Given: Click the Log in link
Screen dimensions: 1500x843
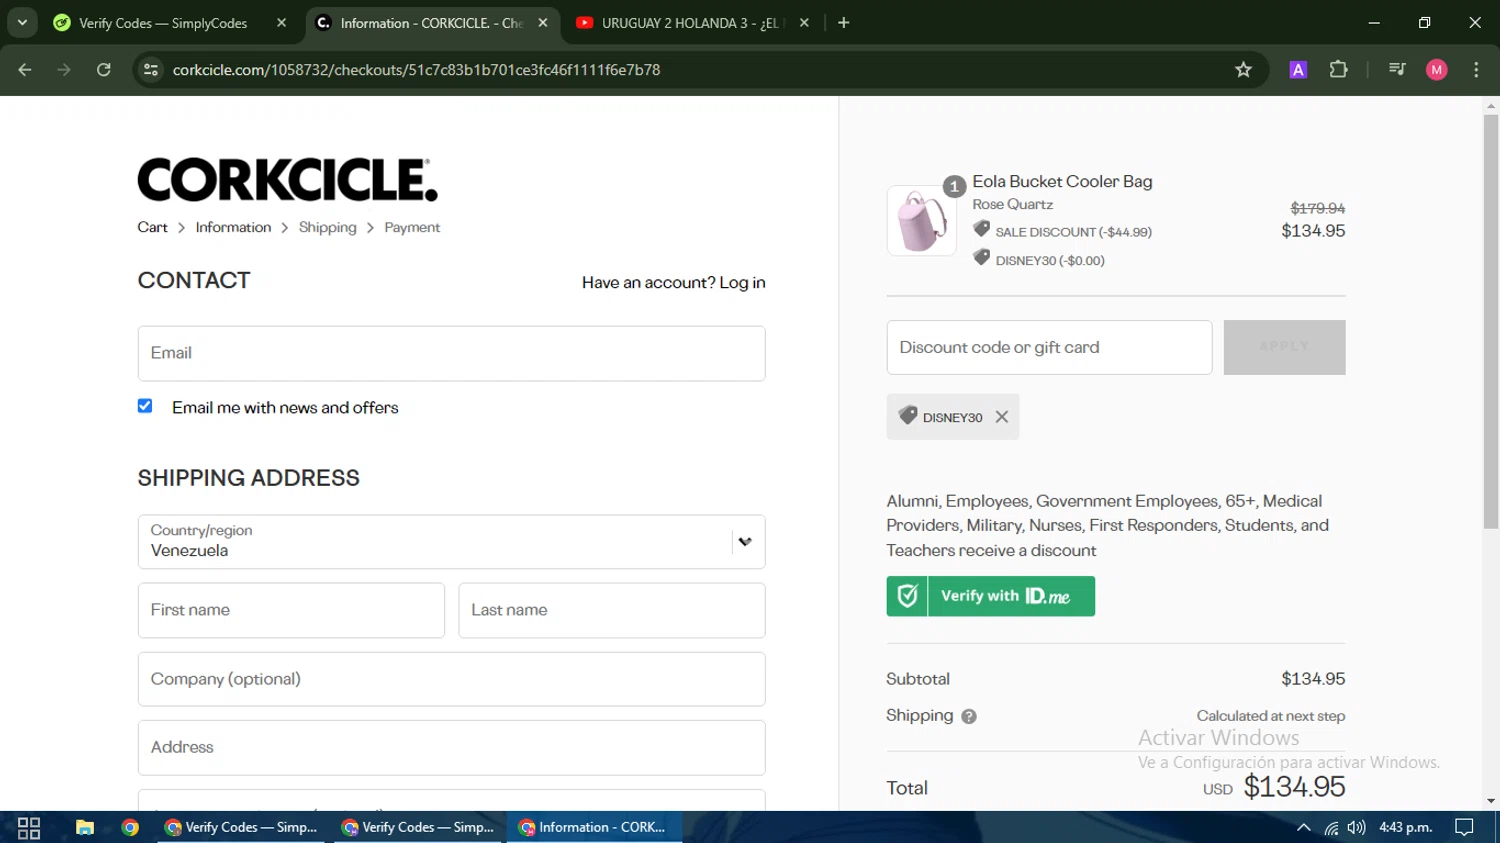Looking at the screenshot, I should [x=742, y=283].
